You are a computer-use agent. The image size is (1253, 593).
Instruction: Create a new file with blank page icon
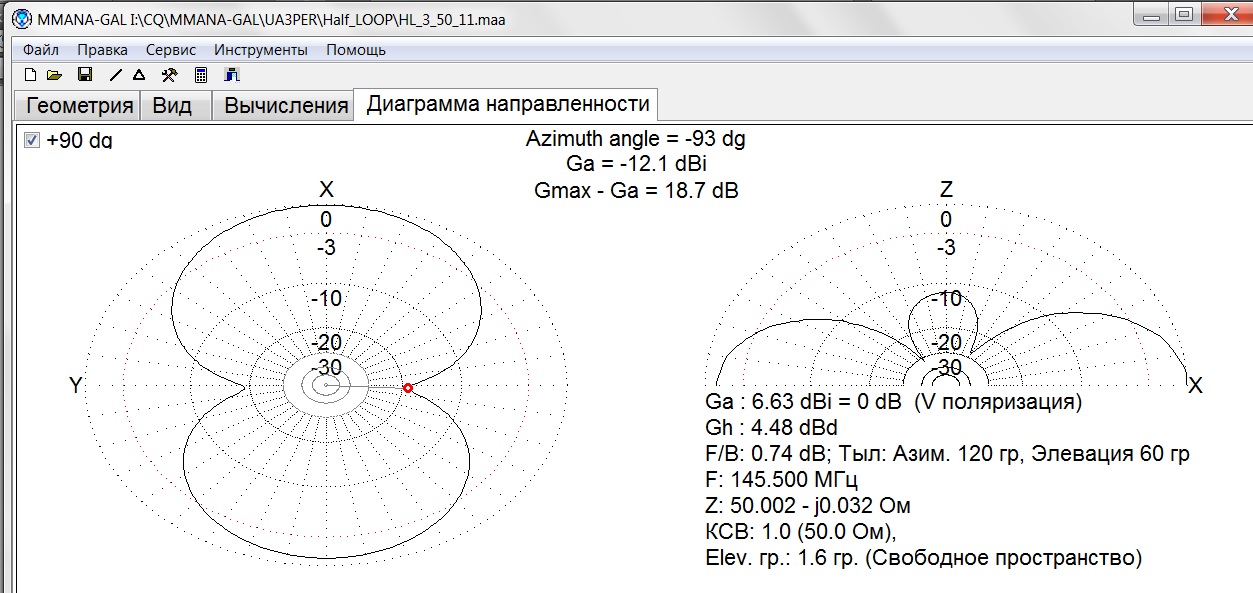point(29,75)
